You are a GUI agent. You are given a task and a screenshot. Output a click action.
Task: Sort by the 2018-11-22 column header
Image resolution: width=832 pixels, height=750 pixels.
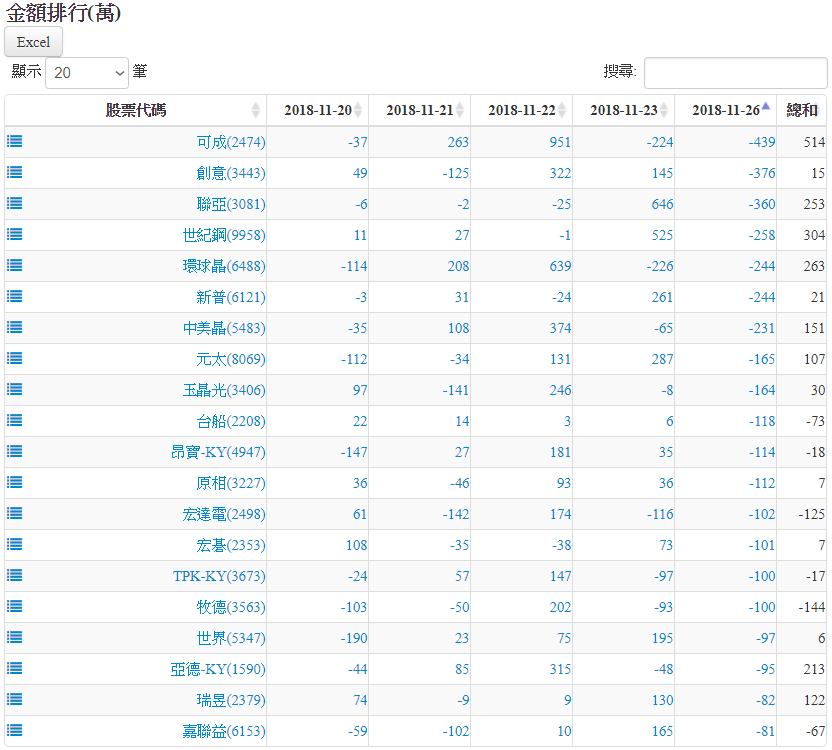pos(521,110)
